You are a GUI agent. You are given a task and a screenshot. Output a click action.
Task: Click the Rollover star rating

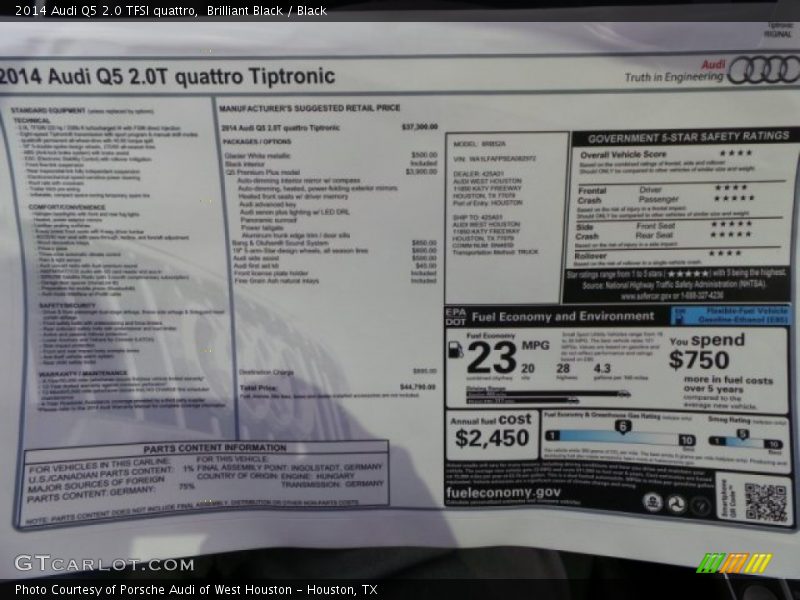pyautogui.click(x=725, y=253)
